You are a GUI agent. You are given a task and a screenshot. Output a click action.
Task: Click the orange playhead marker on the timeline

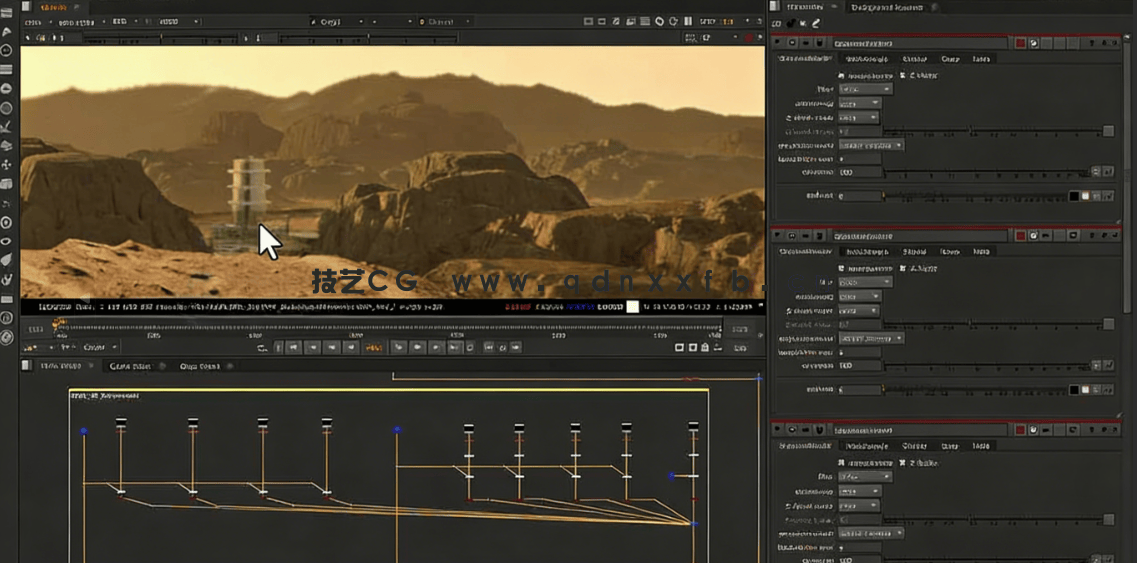(x=59, y=323)
